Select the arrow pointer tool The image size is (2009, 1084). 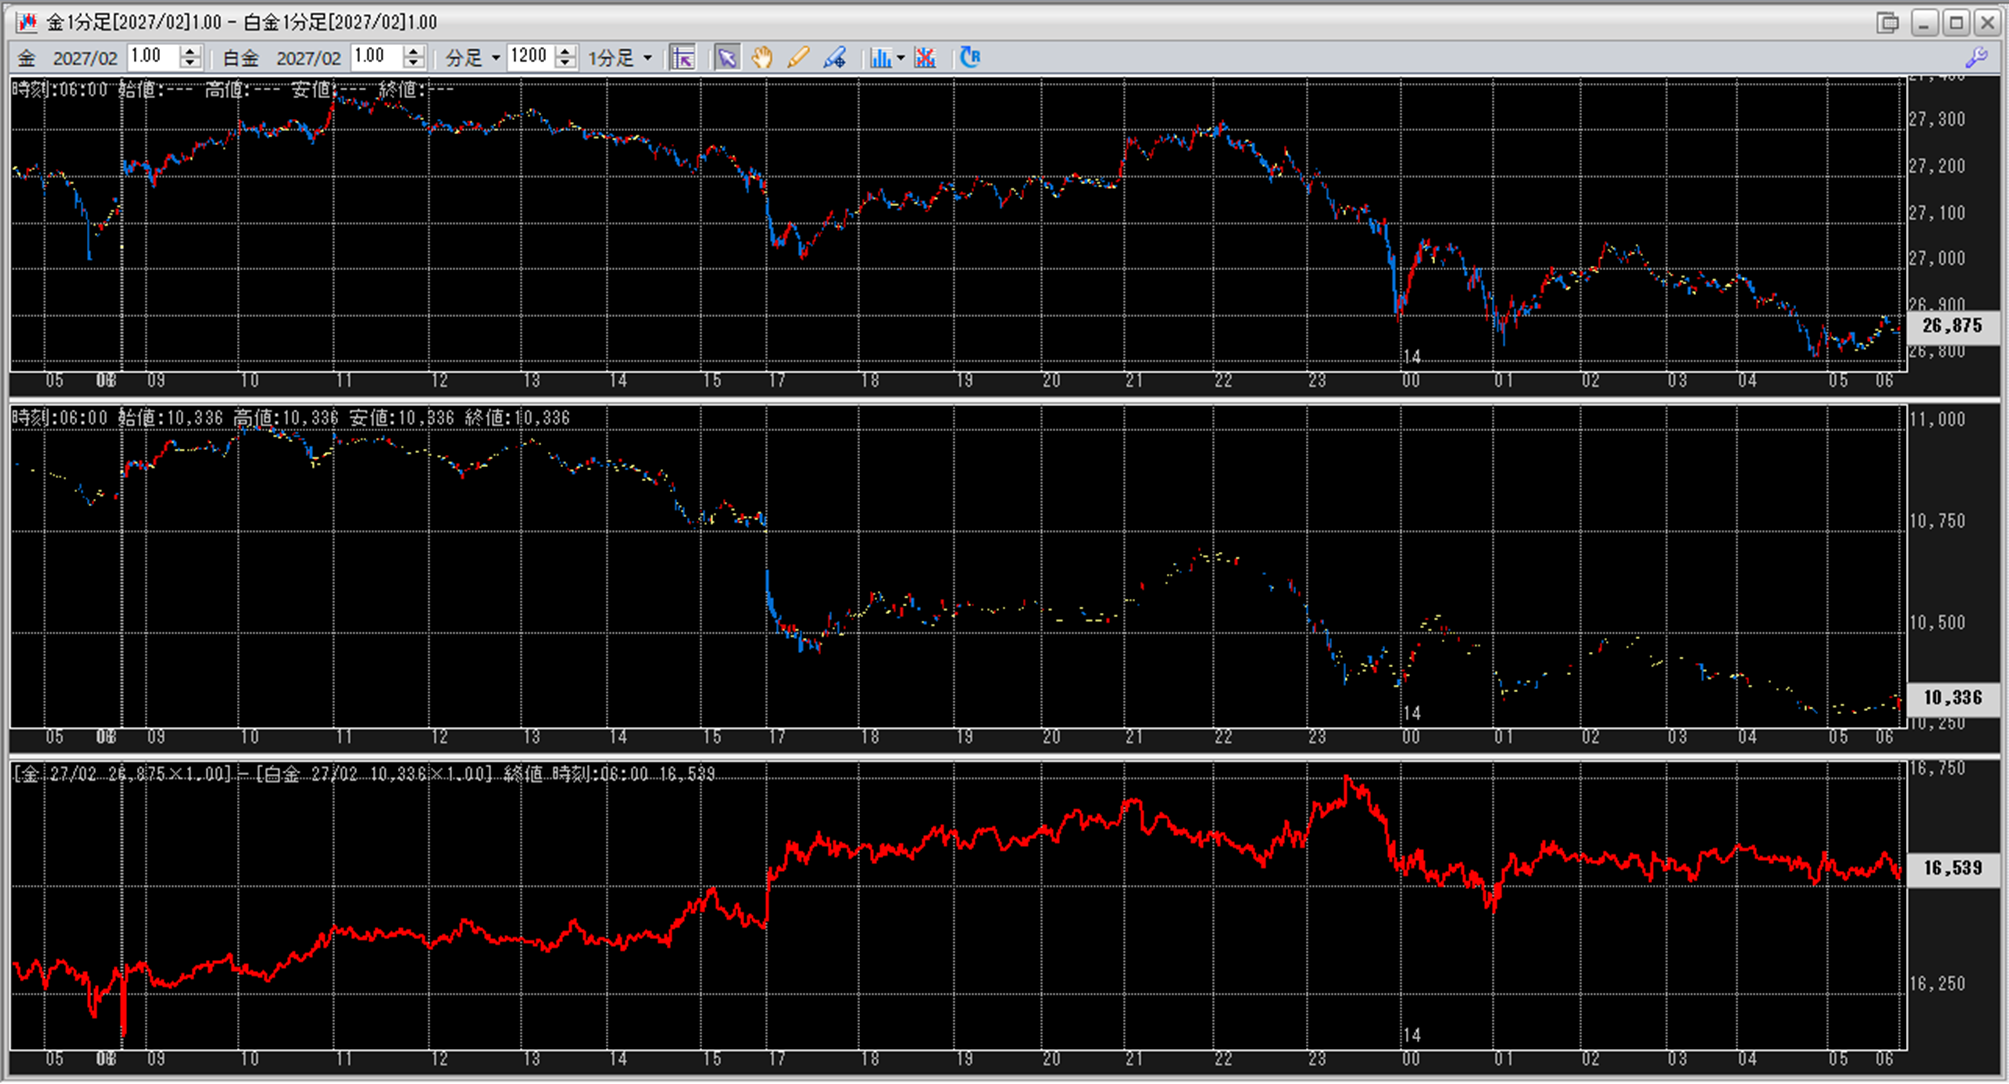tap(726, 58)
